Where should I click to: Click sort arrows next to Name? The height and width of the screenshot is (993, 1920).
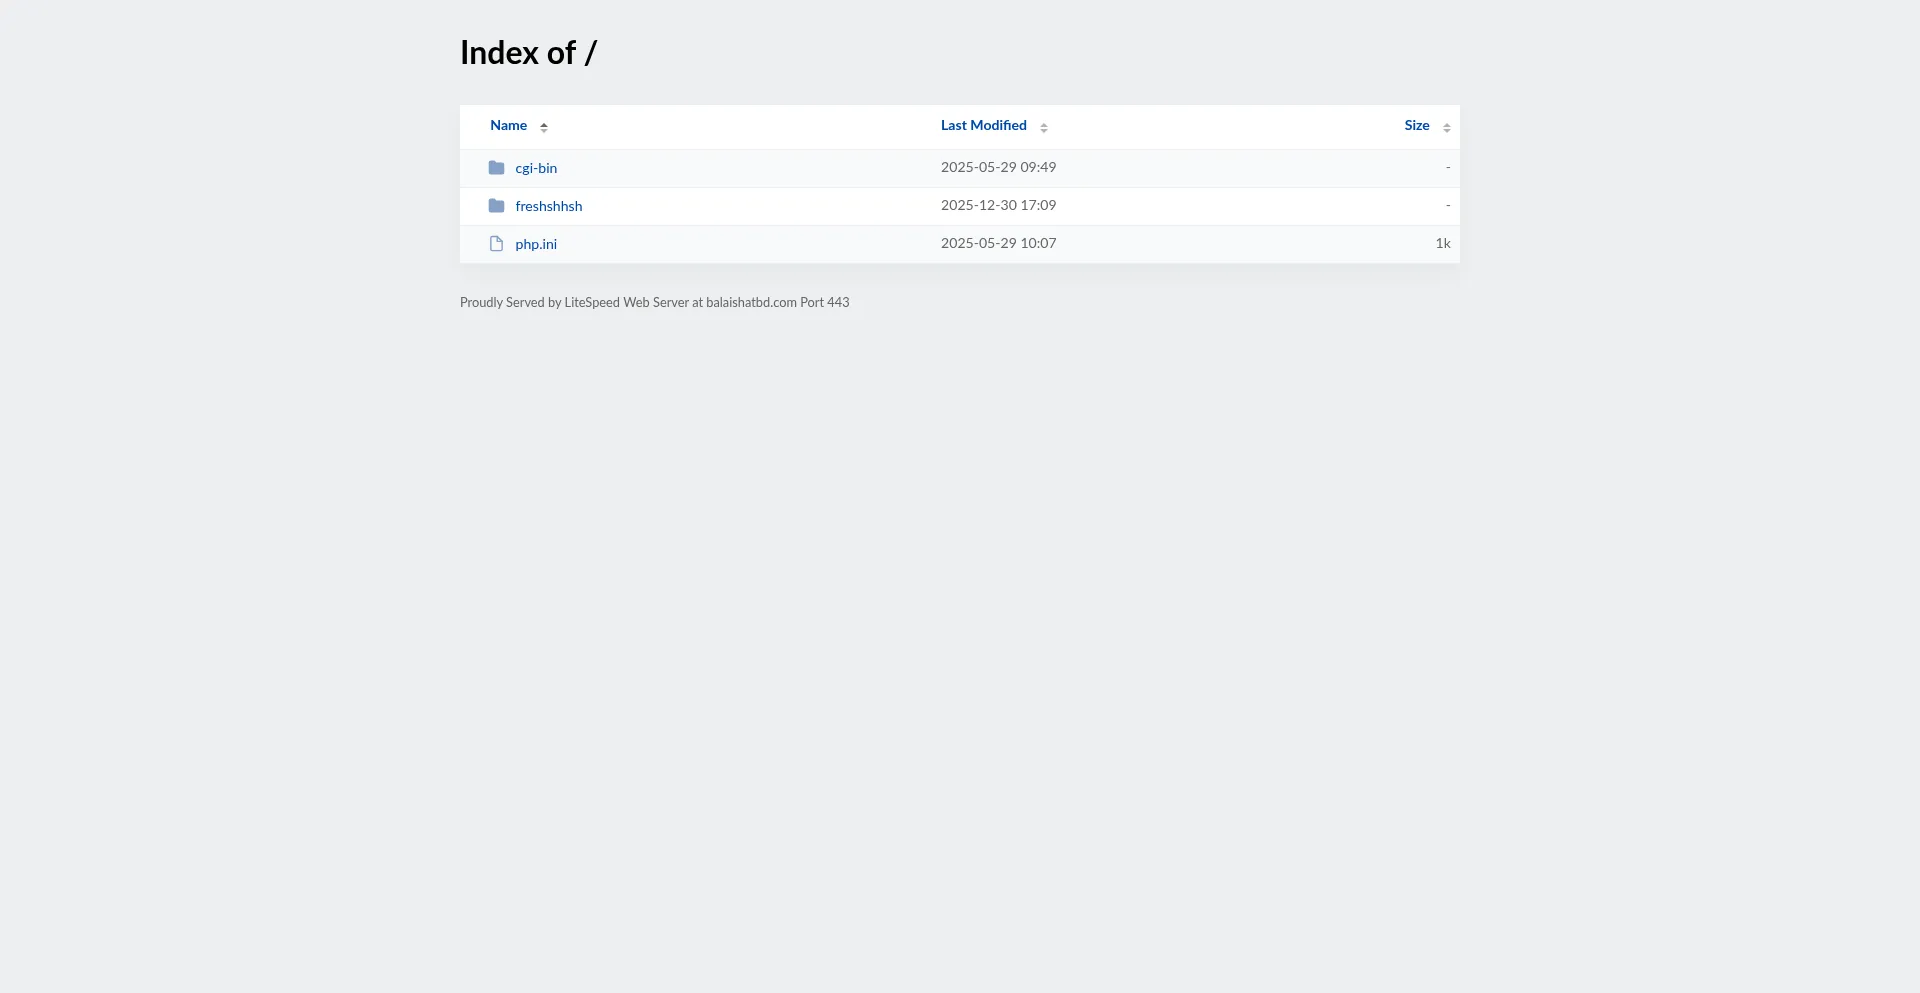pyautogui.click(x=544, y=127)
